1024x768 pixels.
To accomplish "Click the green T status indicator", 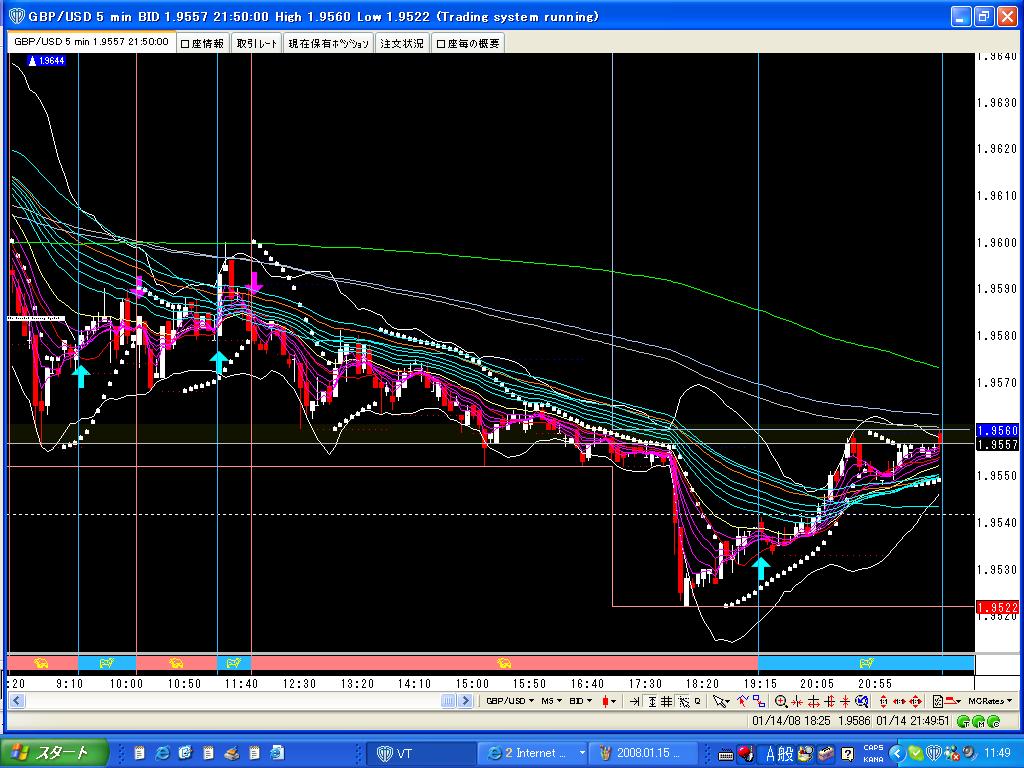I will click(x=963, y=722).
